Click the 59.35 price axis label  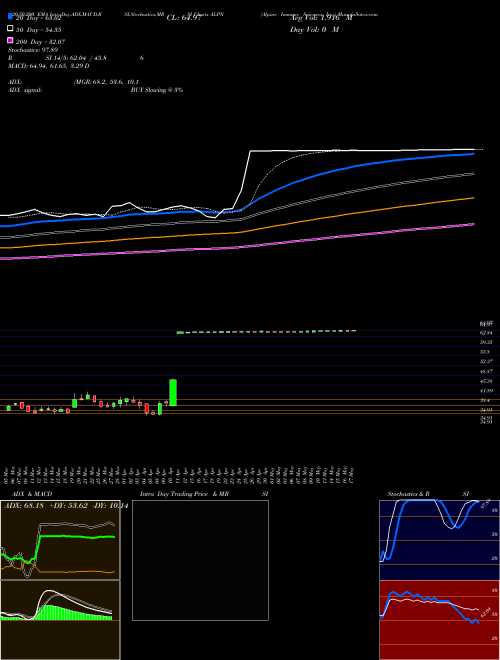coord(487,342)
